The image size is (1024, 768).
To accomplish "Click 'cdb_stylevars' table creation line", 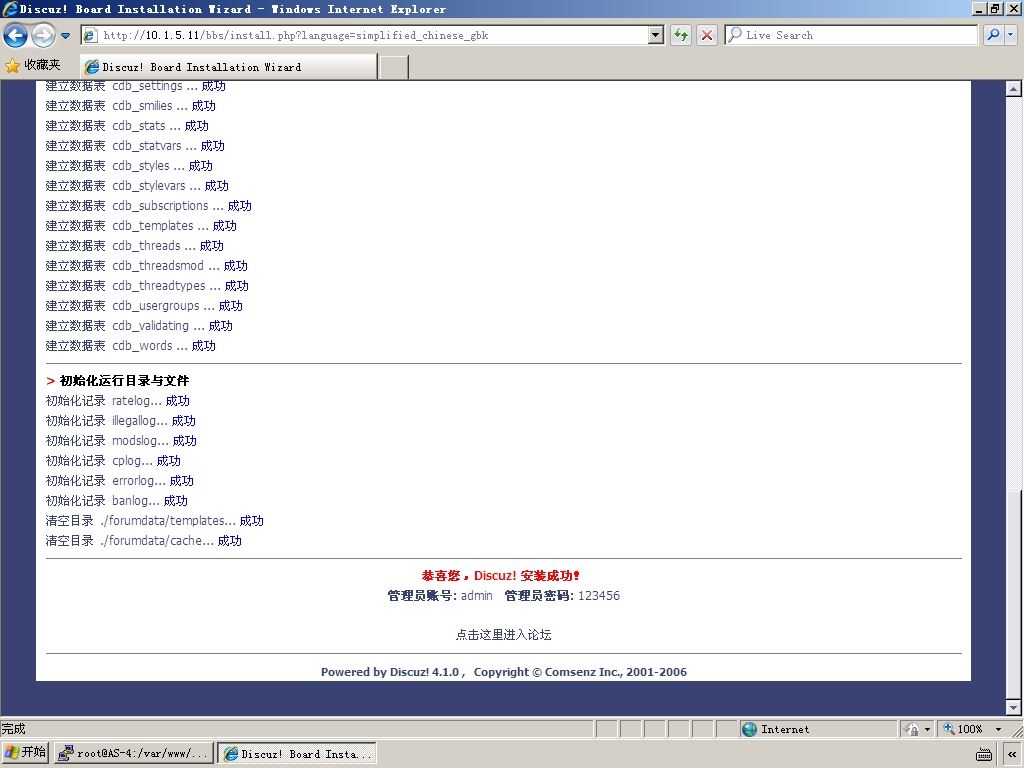I will 137,185.
